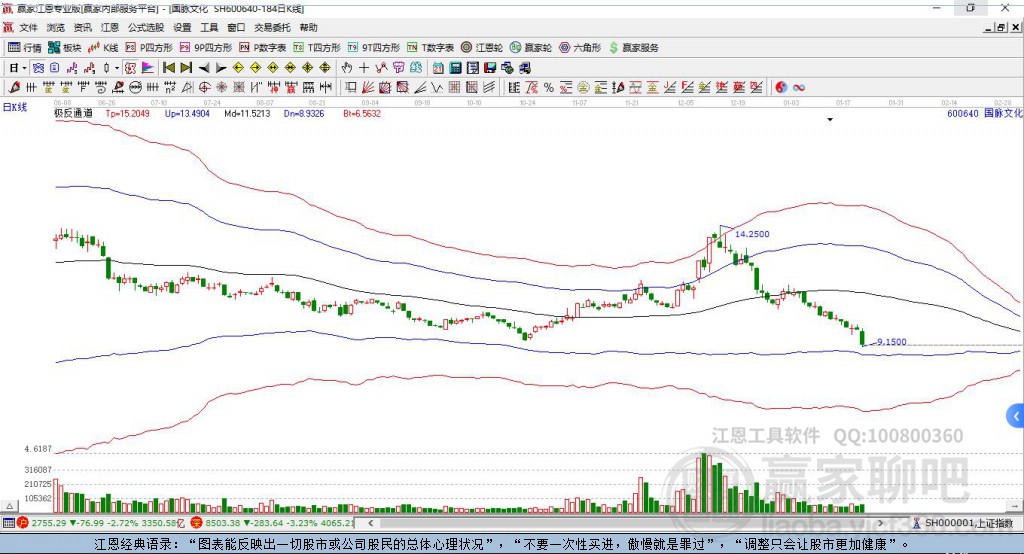Click the n² square number tool
The width and height of the screenshot is (1024, 554).
[x=170, y=87]
